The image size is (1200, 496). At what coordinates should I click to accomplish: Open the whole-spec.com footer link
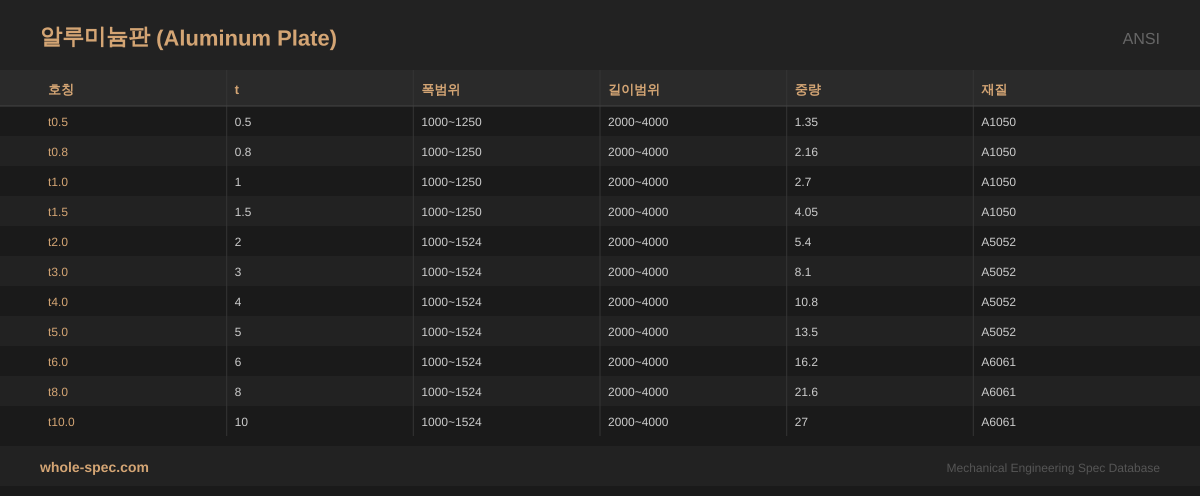[94, 467]
